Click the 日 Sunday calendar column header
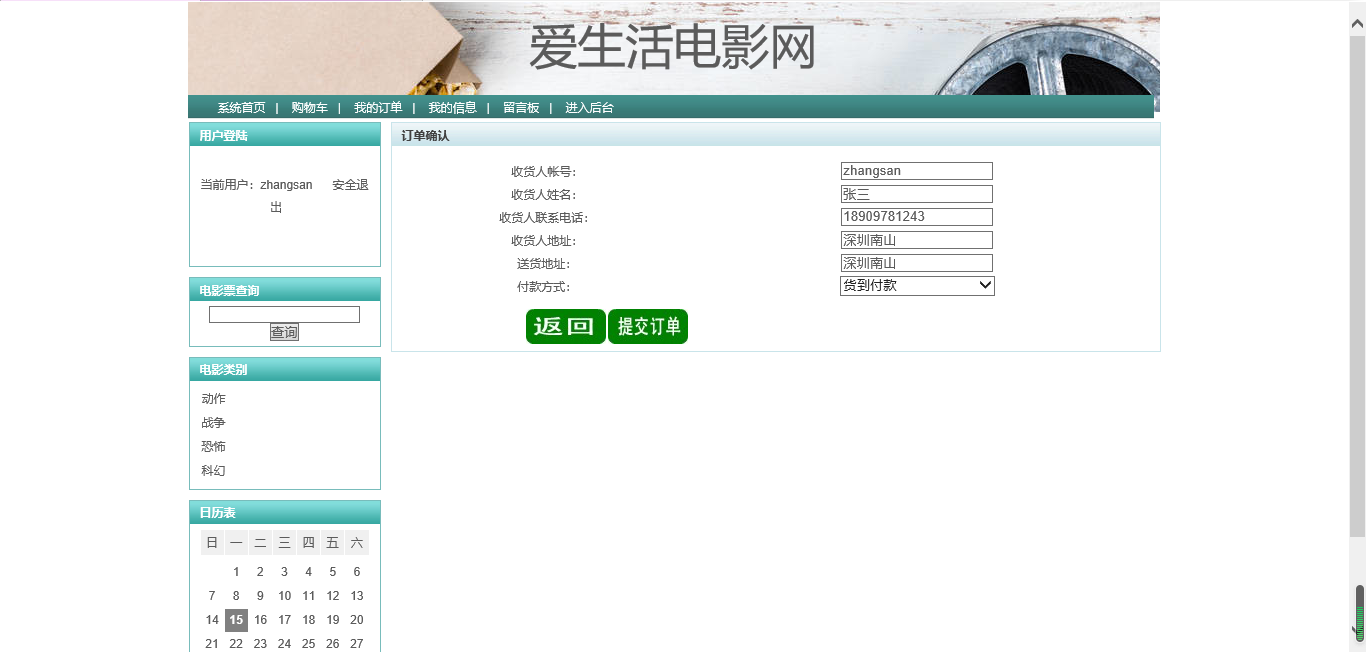Image resolution: width=1366 pixels, height=652 pixels. click(x=212, y=543)
